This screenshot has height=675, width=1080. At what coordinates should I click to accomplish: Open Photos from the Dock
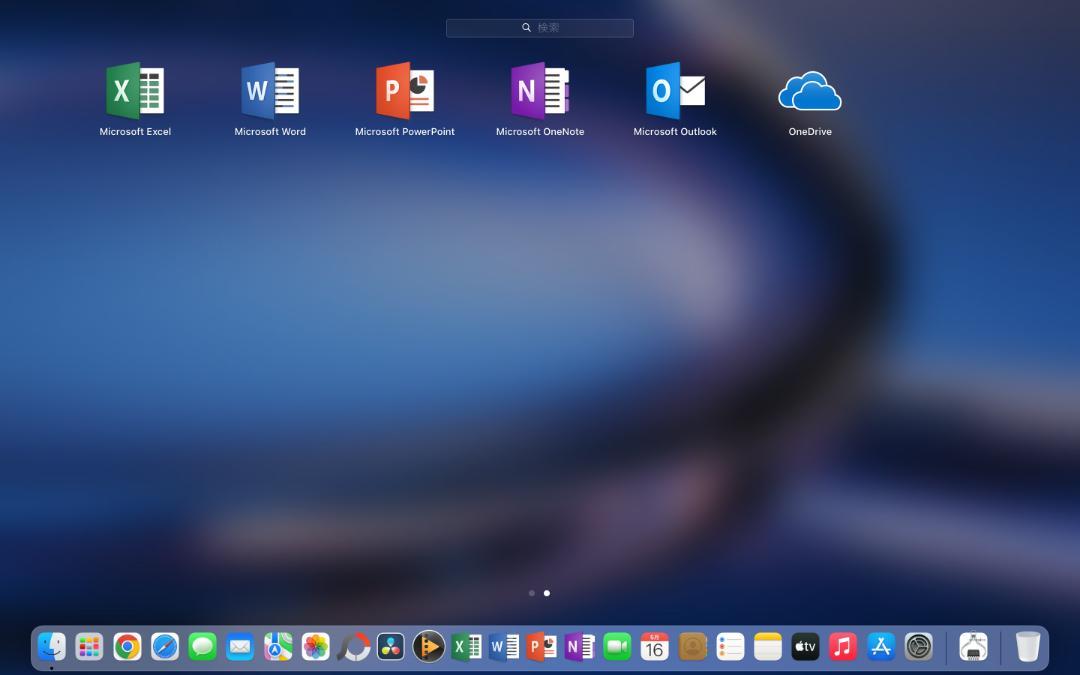315,647
